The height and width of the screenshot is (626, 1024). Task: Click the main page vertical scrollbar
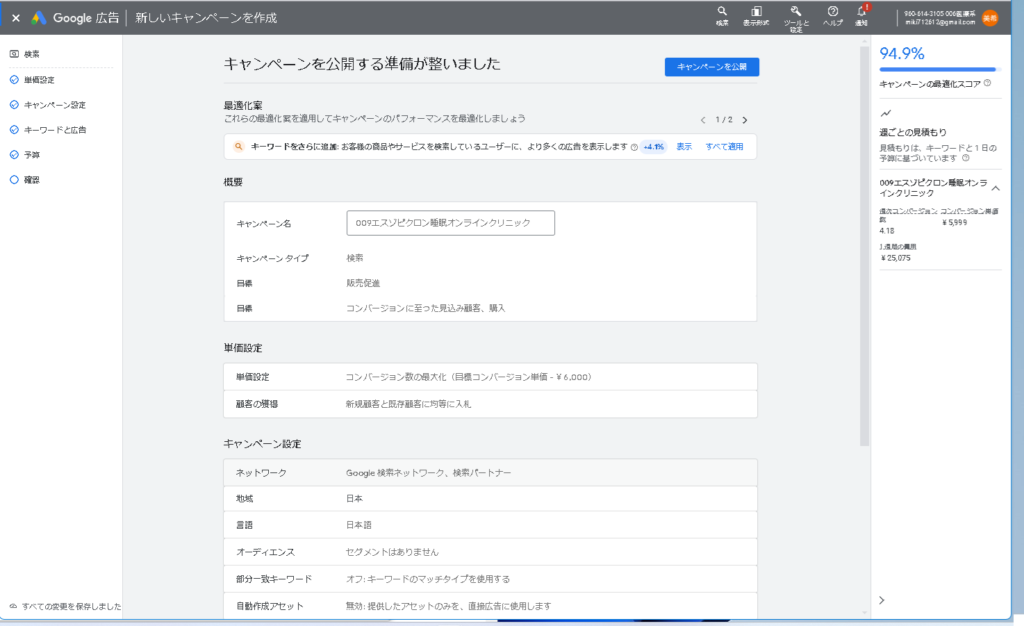tap(865, 245)
